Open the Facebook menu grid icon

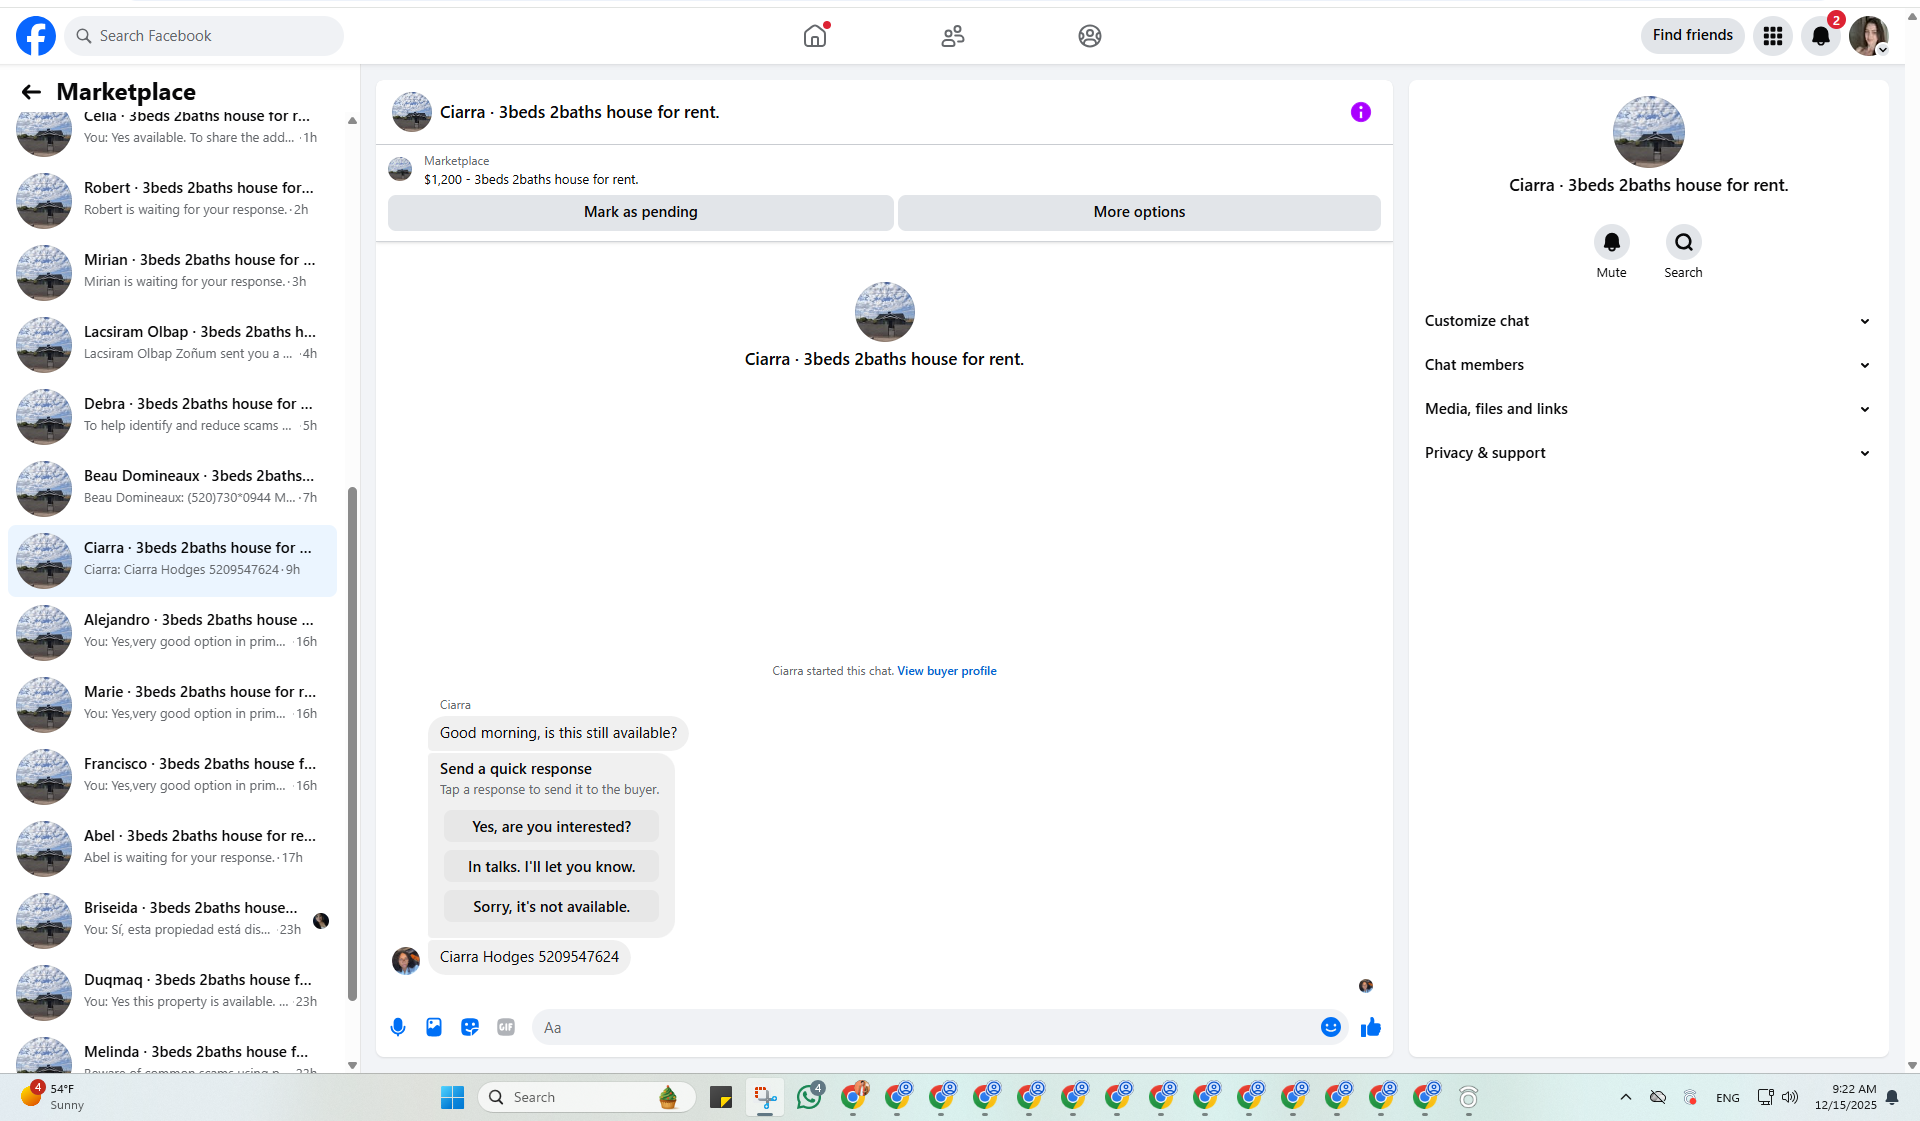click(x=1773, y=36)
